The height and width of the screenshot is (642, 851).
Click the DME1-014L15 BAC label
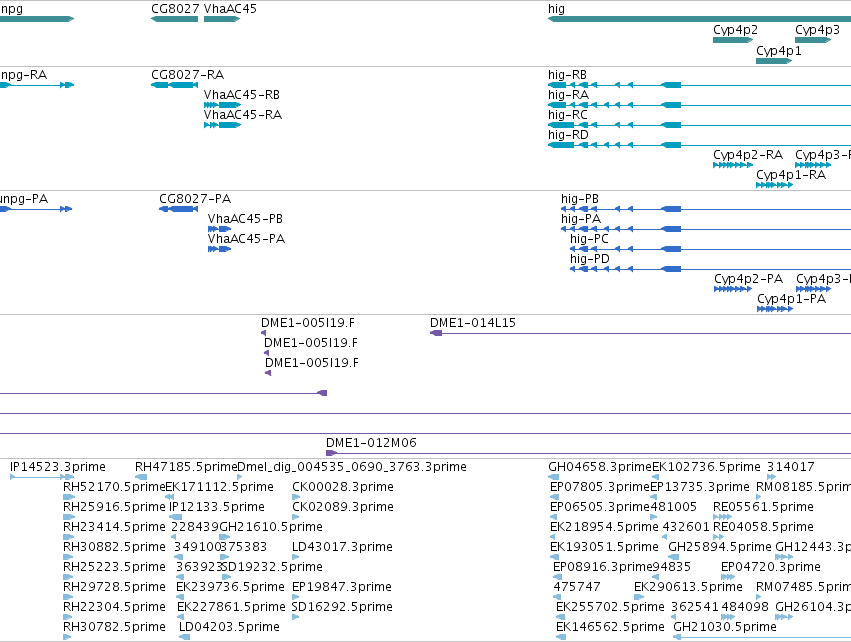point(473,323)
